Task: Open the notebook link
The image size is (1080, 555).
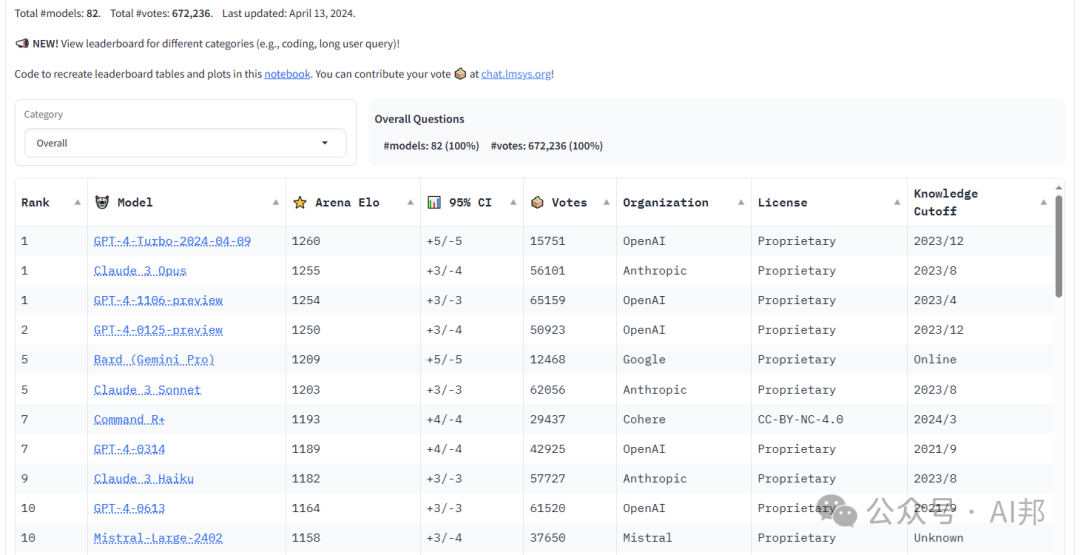Action: point(287,74)
